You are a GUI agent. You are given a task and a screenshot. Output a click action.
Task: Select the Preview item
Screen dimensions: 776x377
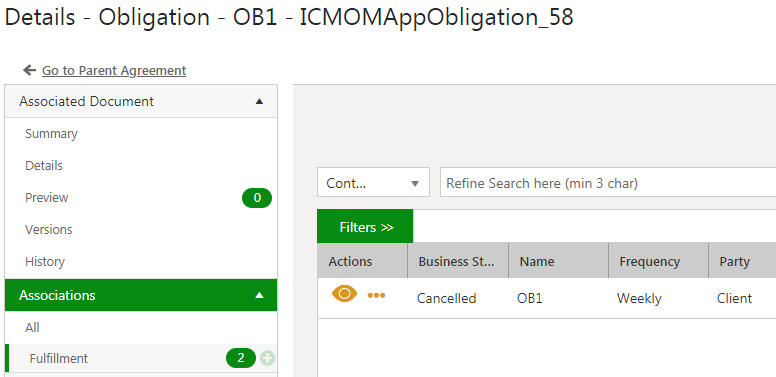47,197
